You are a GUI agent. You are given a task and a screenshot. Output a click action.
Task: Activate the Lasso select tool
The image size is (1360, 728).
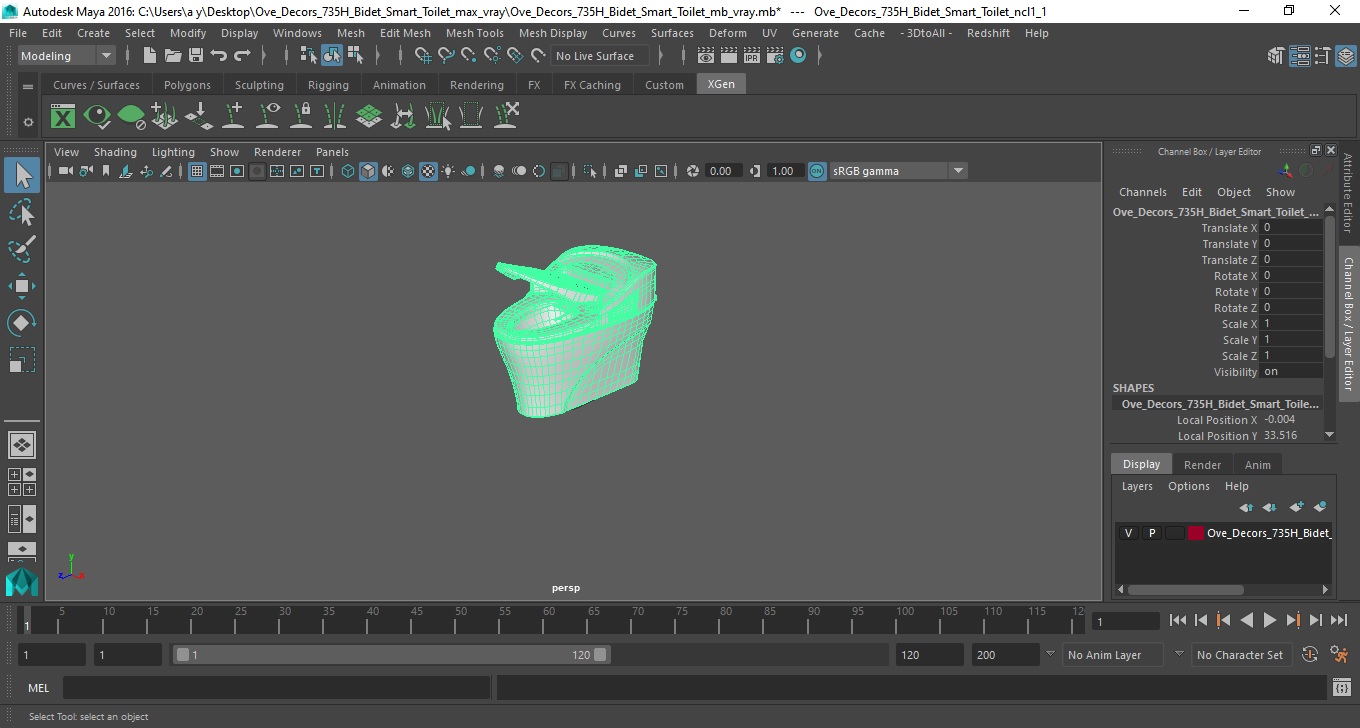[x=22, y=213]
